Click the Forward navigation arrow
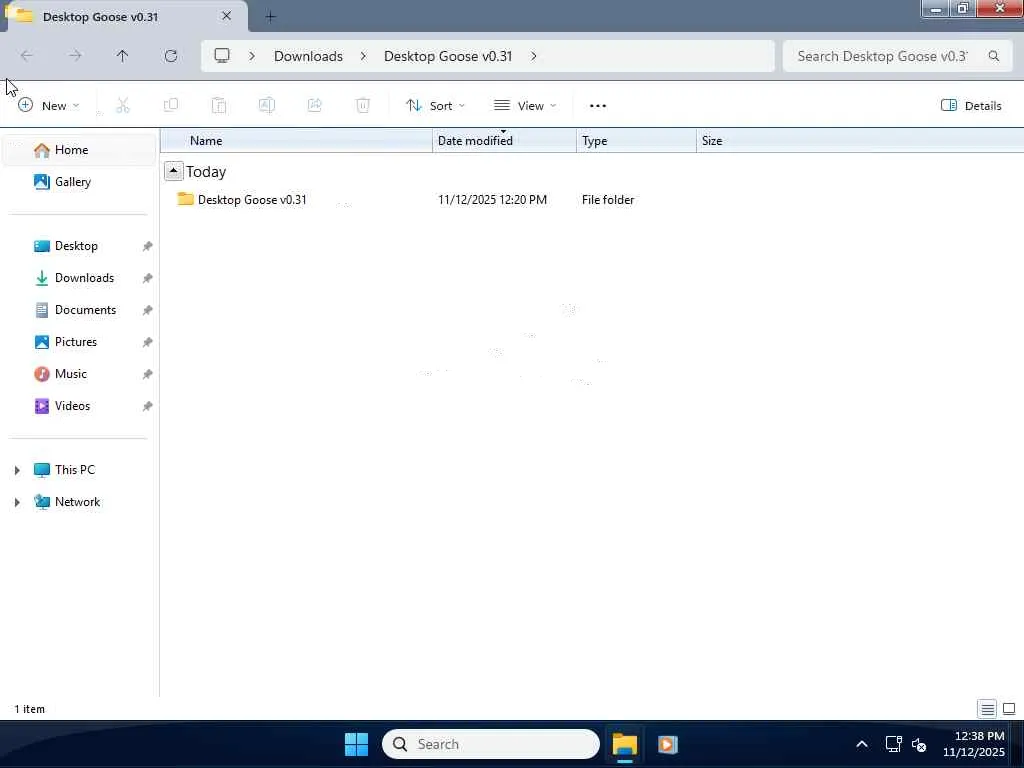Viewport: 1024px width, 768px height. click(75, 56)
